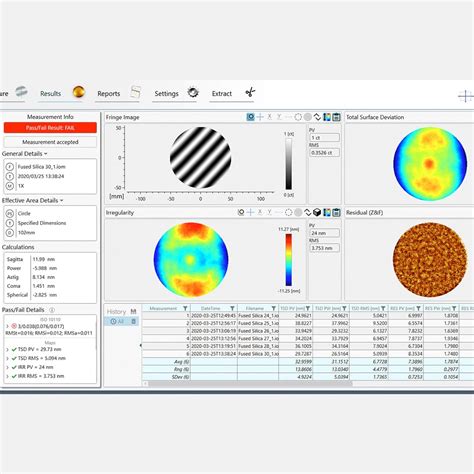Screen dimensions: 474x474
Task: Click the Total Surface Deviation map
Action: pyautogui.click(x=430, y=164)
